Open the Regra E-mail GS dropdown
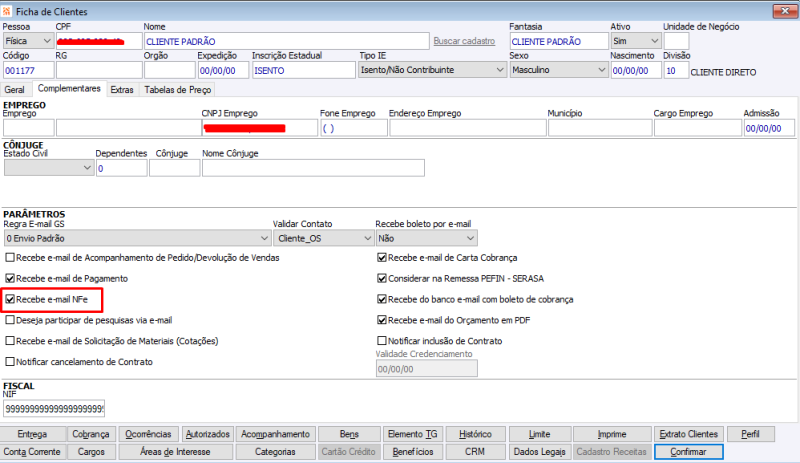This screenshot has height=463, width=800. tap(137, 238)
